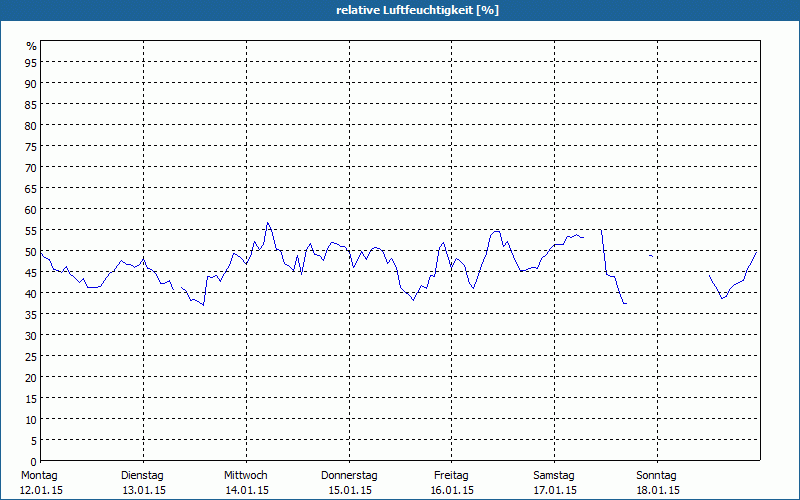
Task: Click the chart title 'relative Luftfeuchtigkeit [%]'
Action: 417,10
